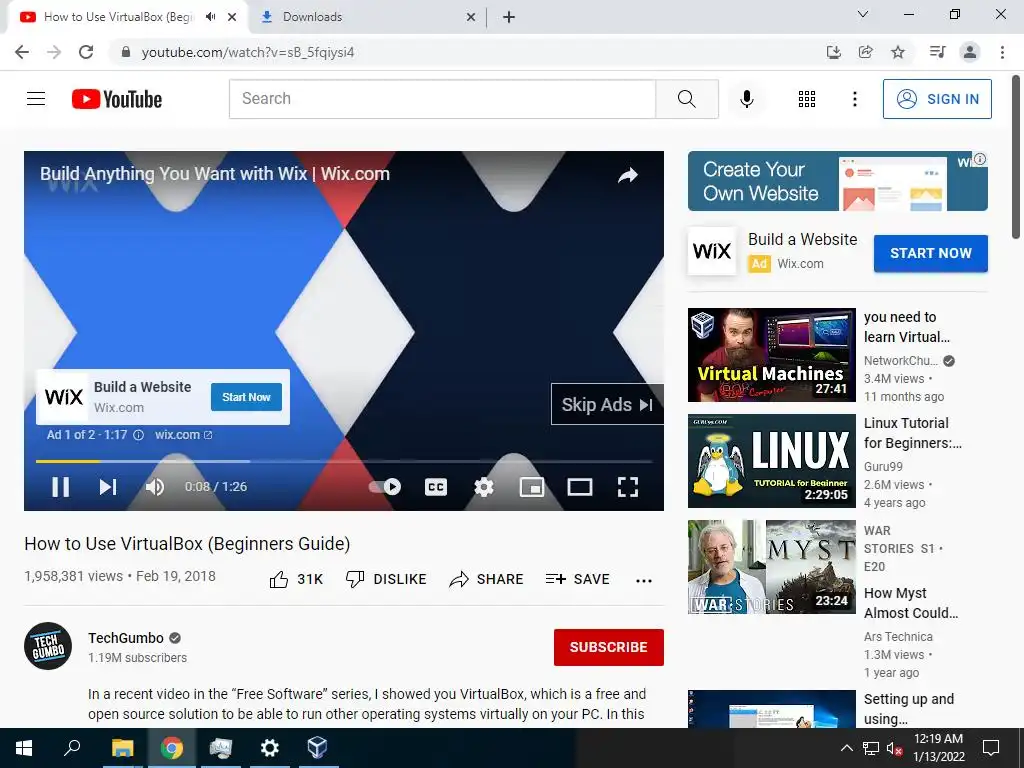This screenshot has height=768, width=1024.
Task: Mute the video player volume
Action: click(x=155, y=487)
